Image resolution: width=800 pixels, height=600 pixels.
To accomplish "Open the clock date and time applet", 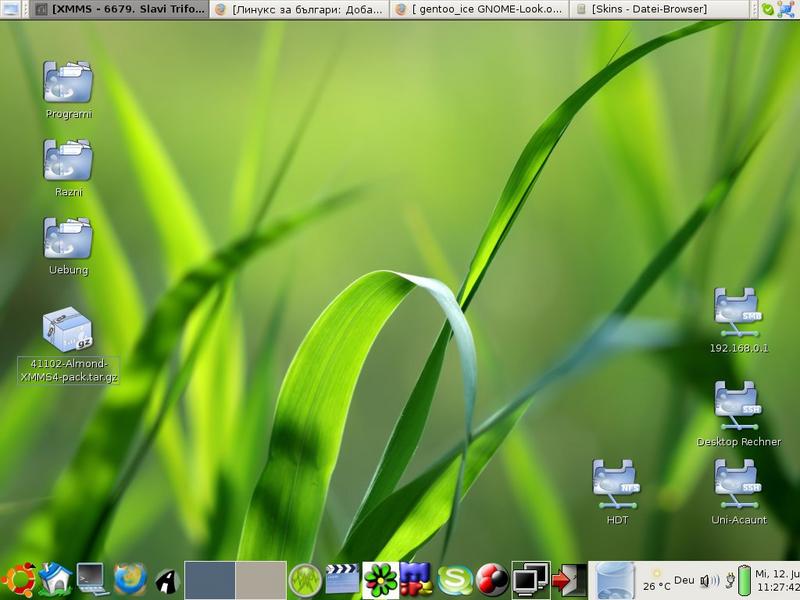I will point(776,580).
